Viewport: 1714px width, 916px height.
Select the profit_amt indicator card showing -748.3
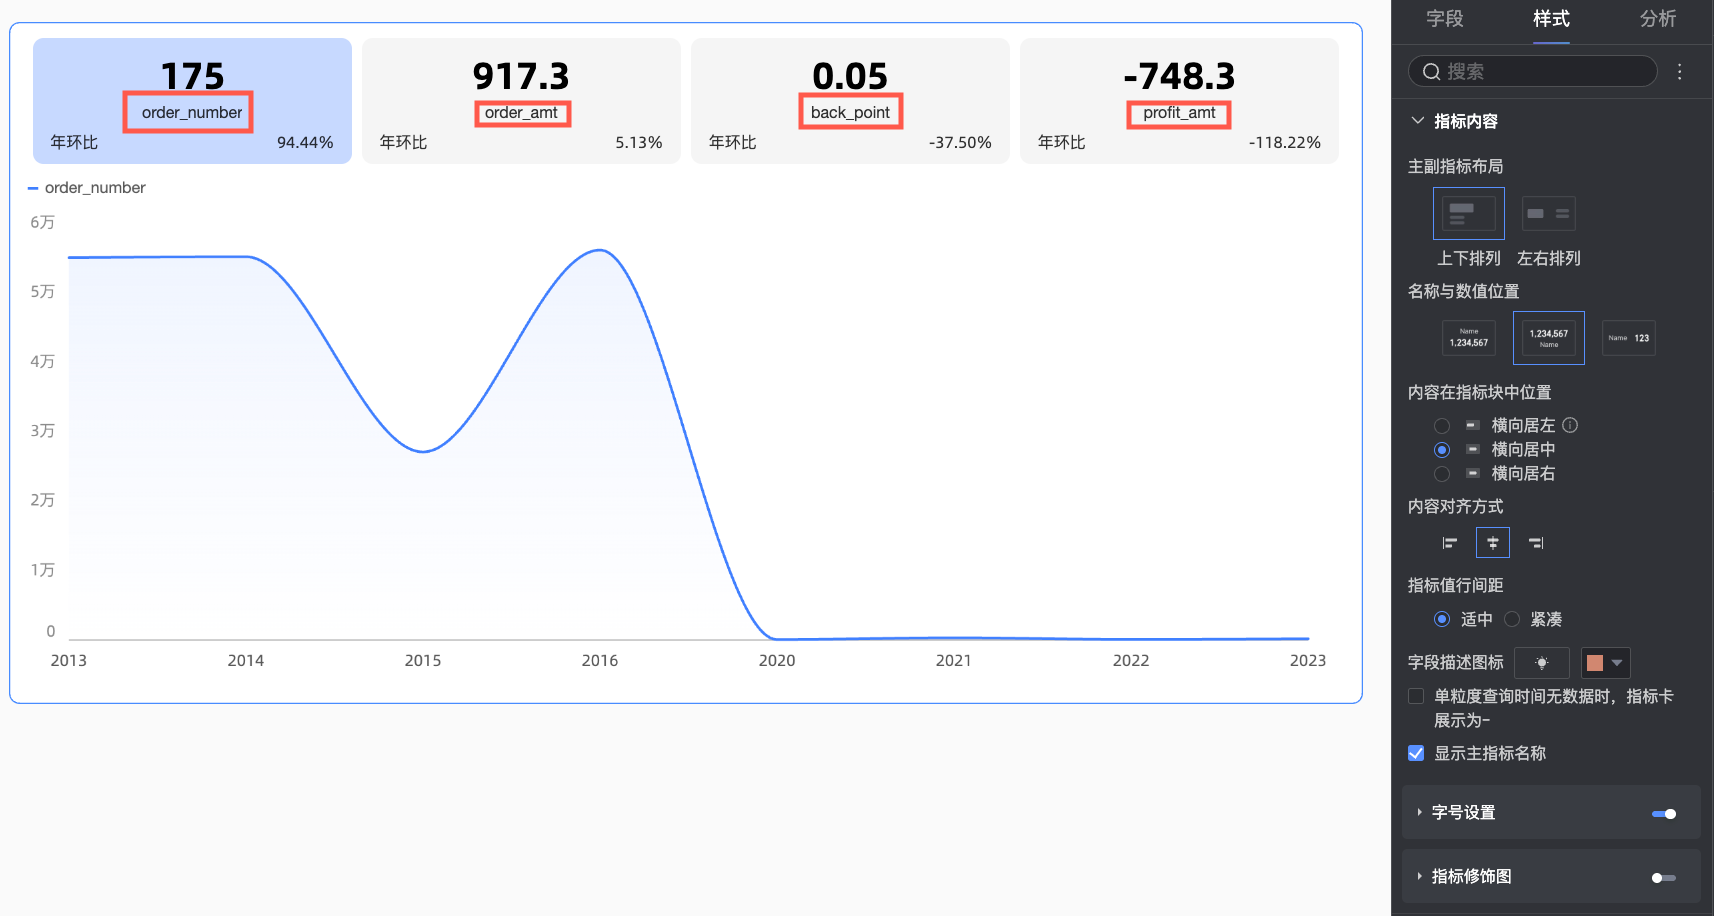click(1179, 101)
